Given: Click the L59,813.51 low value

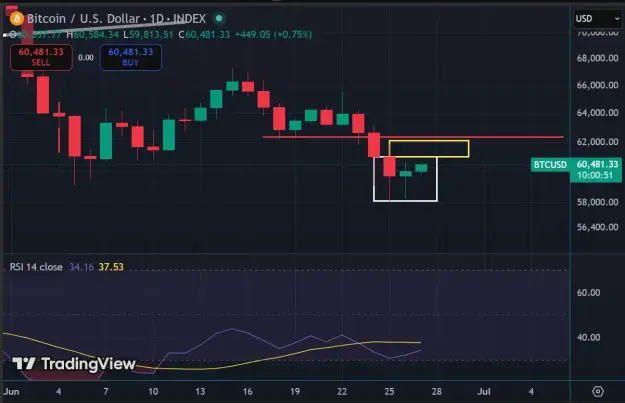Looking at the screenshot, I should coord(148,35).
